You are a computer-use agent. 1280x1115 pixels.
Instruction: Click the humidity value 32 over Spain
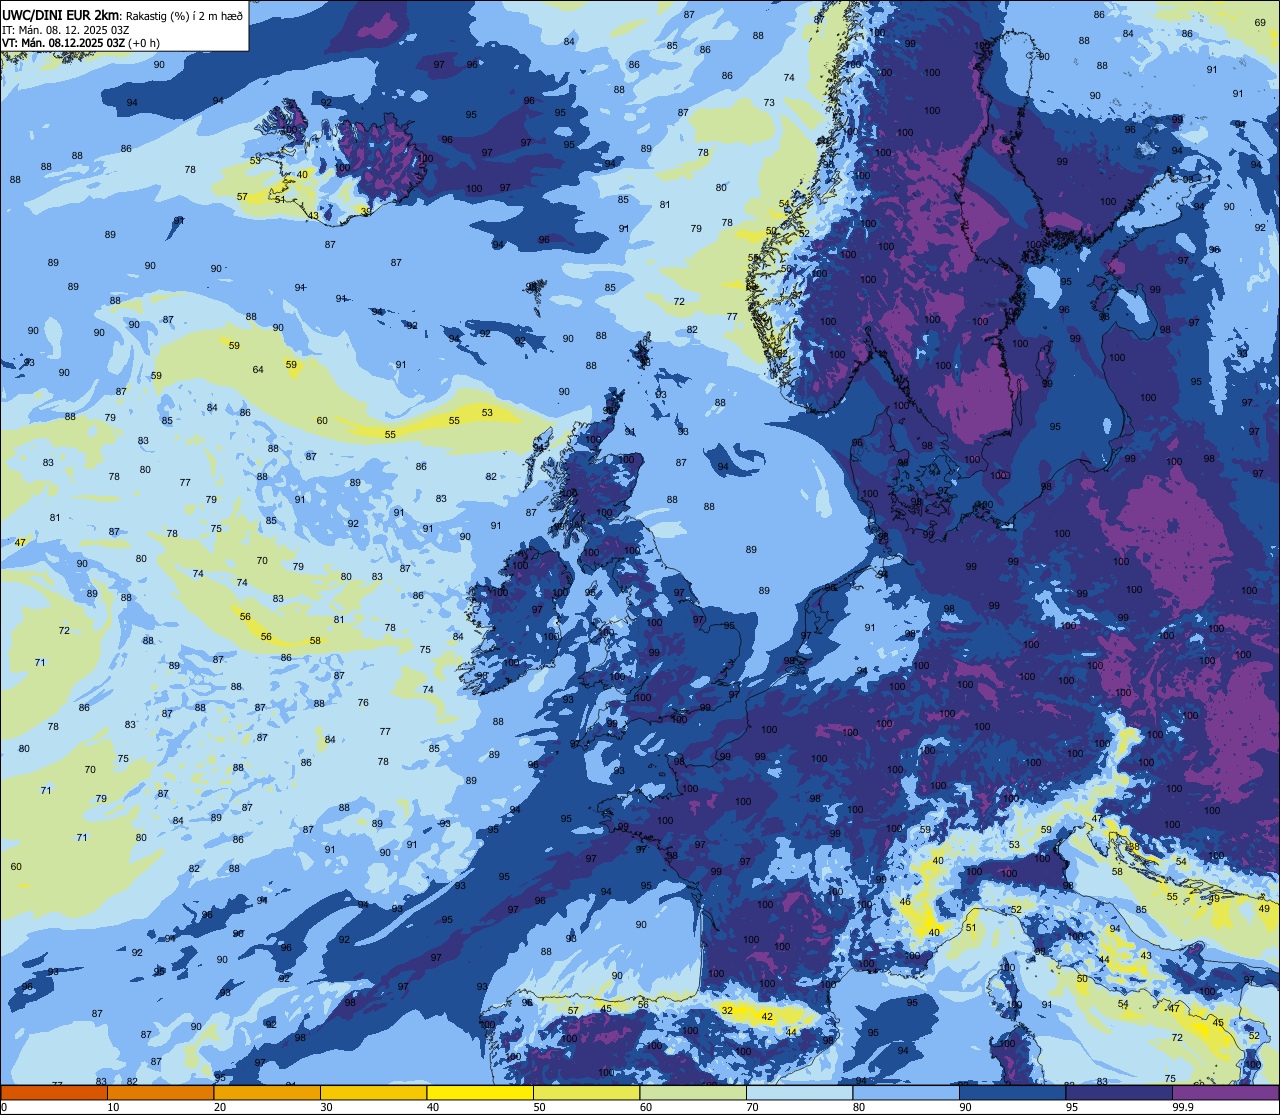[x=727, y=1011]
